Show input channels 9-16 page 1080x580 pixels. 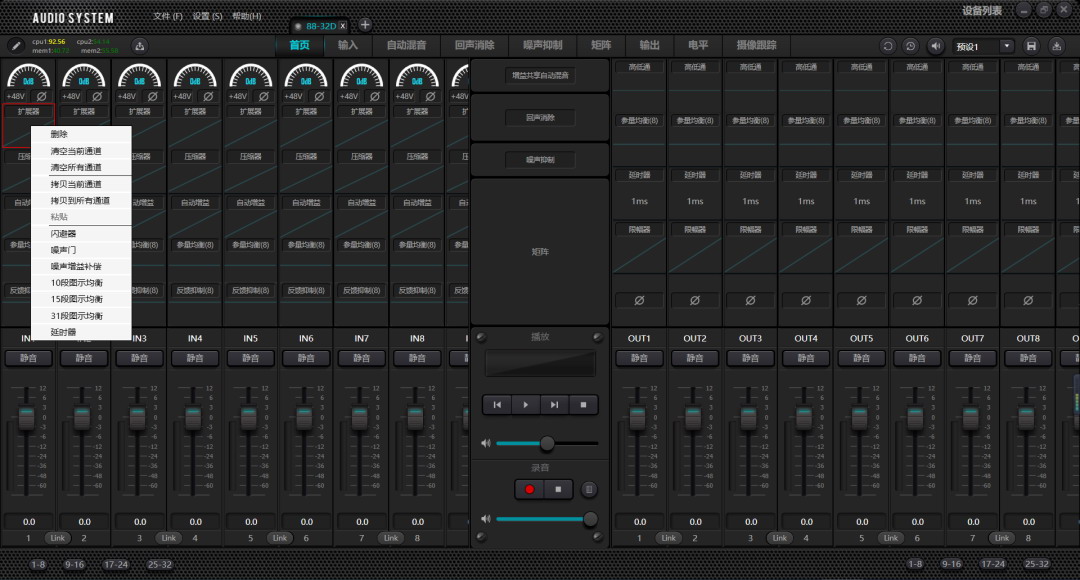tap(74, 565)
